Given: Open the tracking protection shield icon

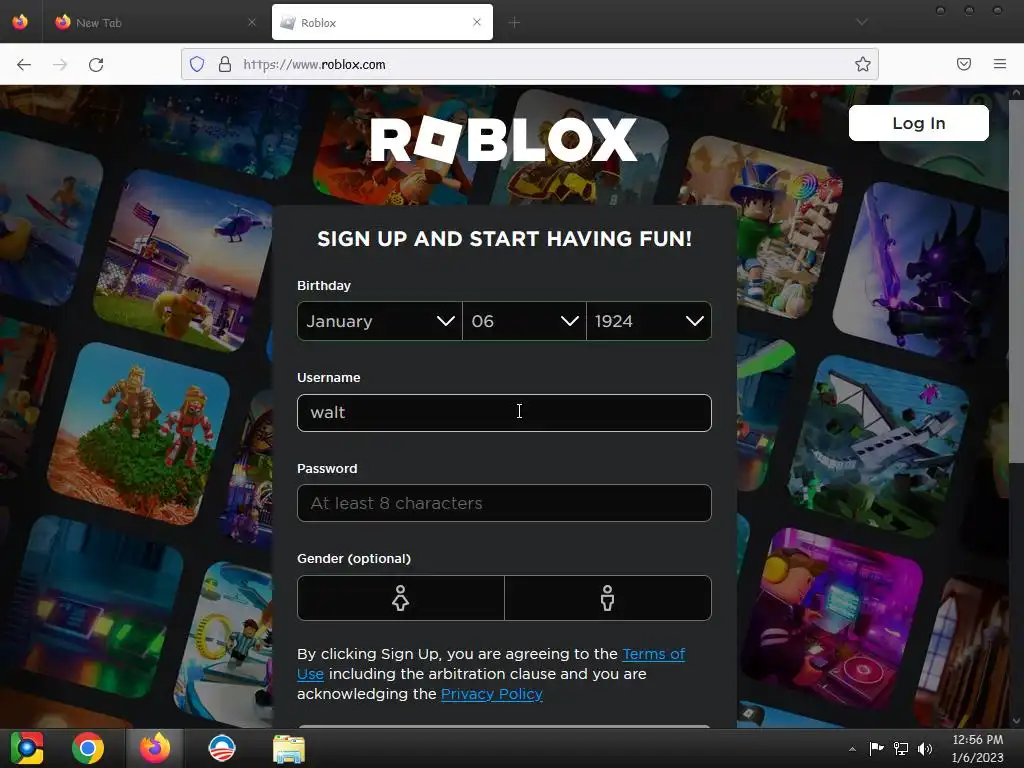Looking at the screenshot, I should coord(197,64).
